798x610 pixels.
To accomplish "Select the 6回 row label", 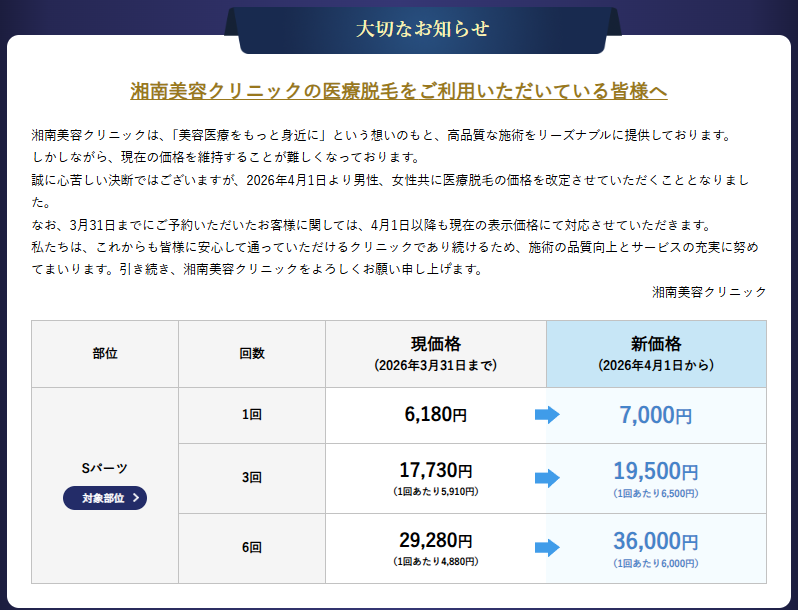I will (x=252, y=548).
